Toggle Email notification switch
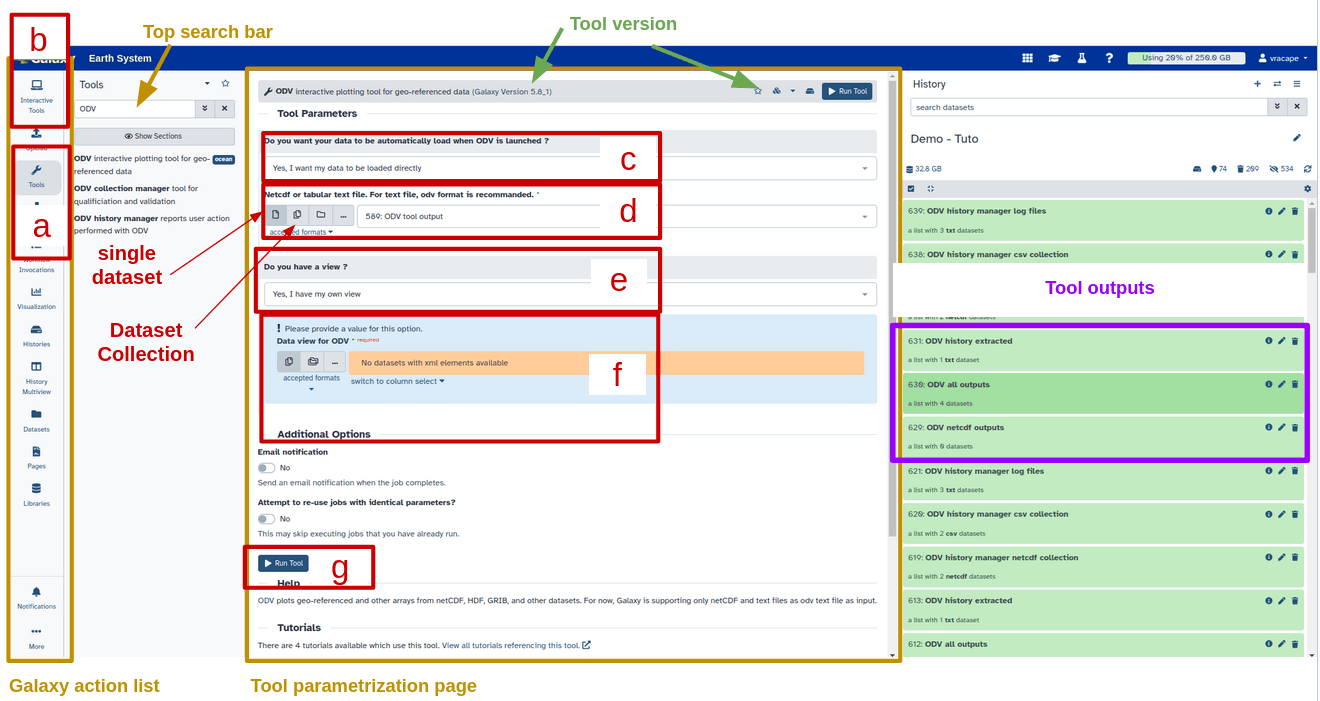The width and height of the screenshot is (1320, 701). [x=266, y=467]
